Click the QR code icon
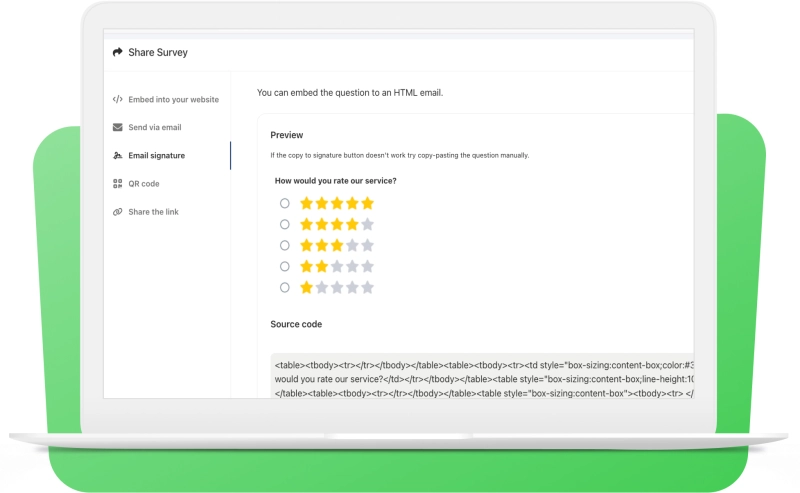The height and width of the screenshot is (493, 800). click(118, 183)
